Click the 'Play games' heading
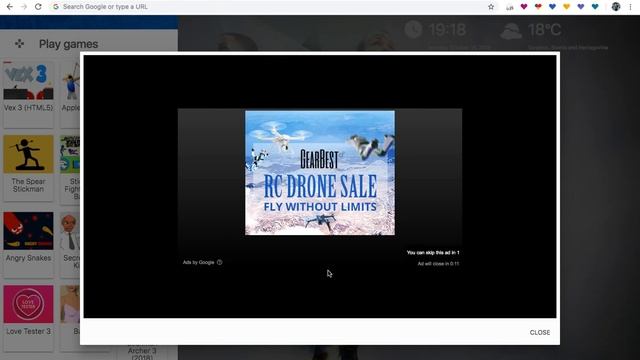The width and height of the screenshot is (640, 360). click(x=69, y=44)
